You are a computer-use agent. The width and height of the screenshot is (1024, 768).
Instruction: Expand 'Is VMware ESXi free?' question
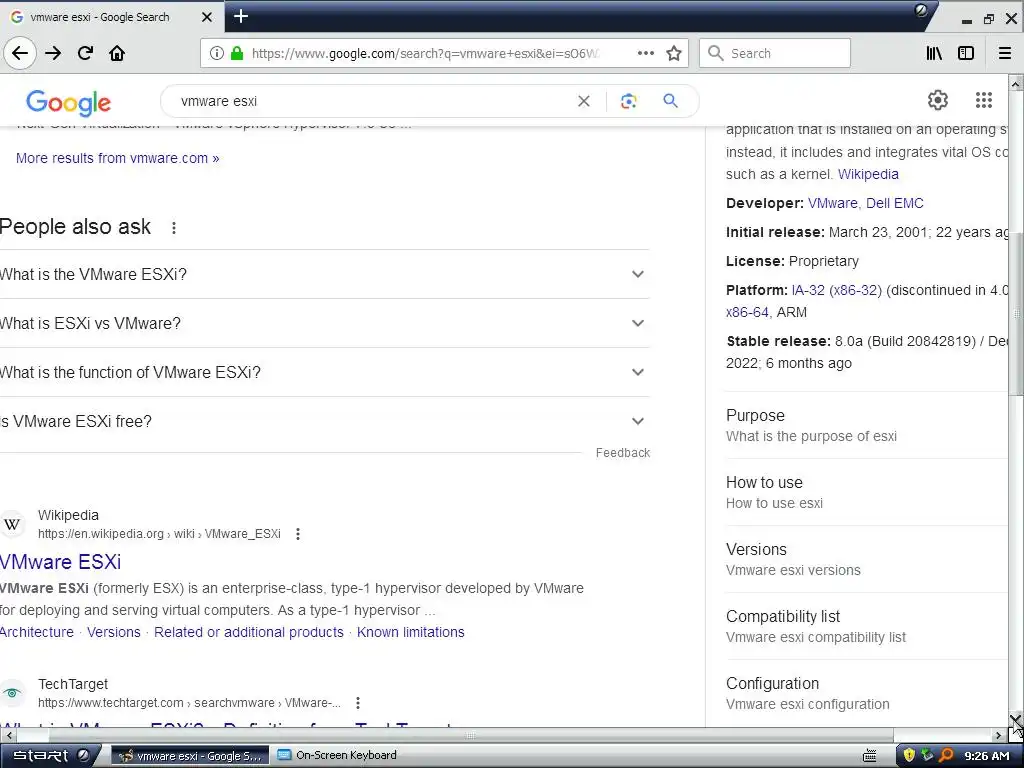click(325, 421)
